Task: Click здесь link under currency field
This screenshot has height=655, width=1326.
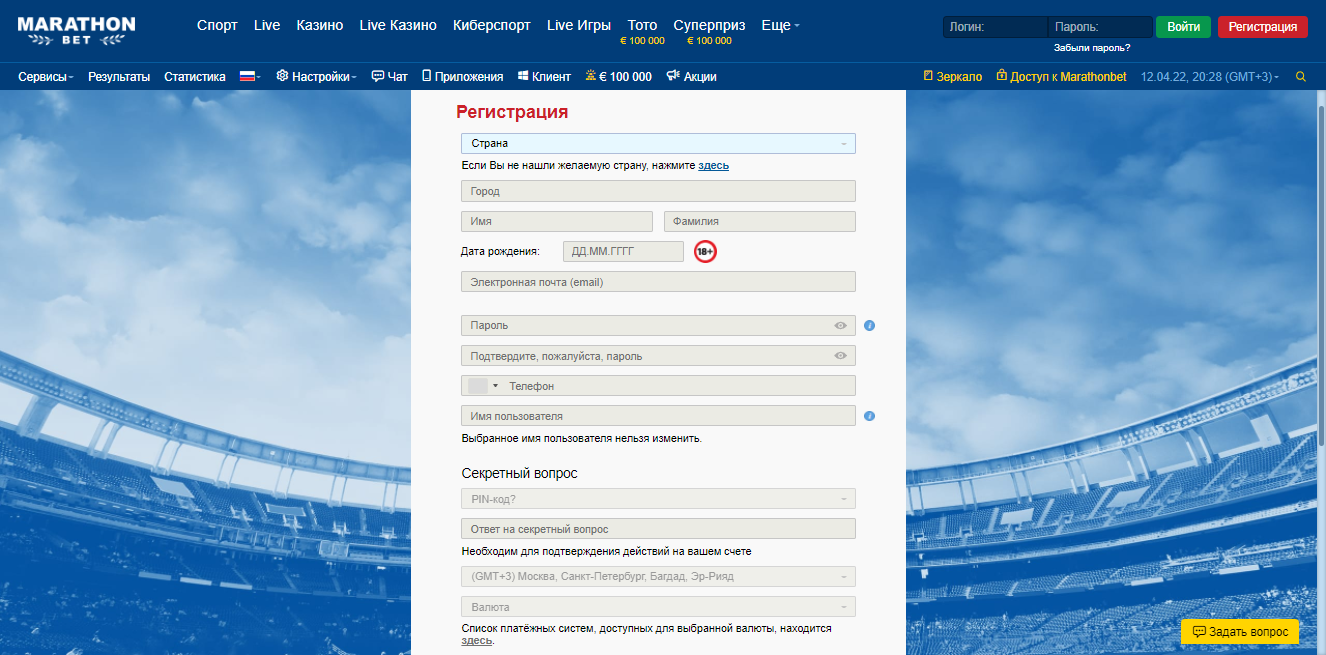Action: [477, 640]
